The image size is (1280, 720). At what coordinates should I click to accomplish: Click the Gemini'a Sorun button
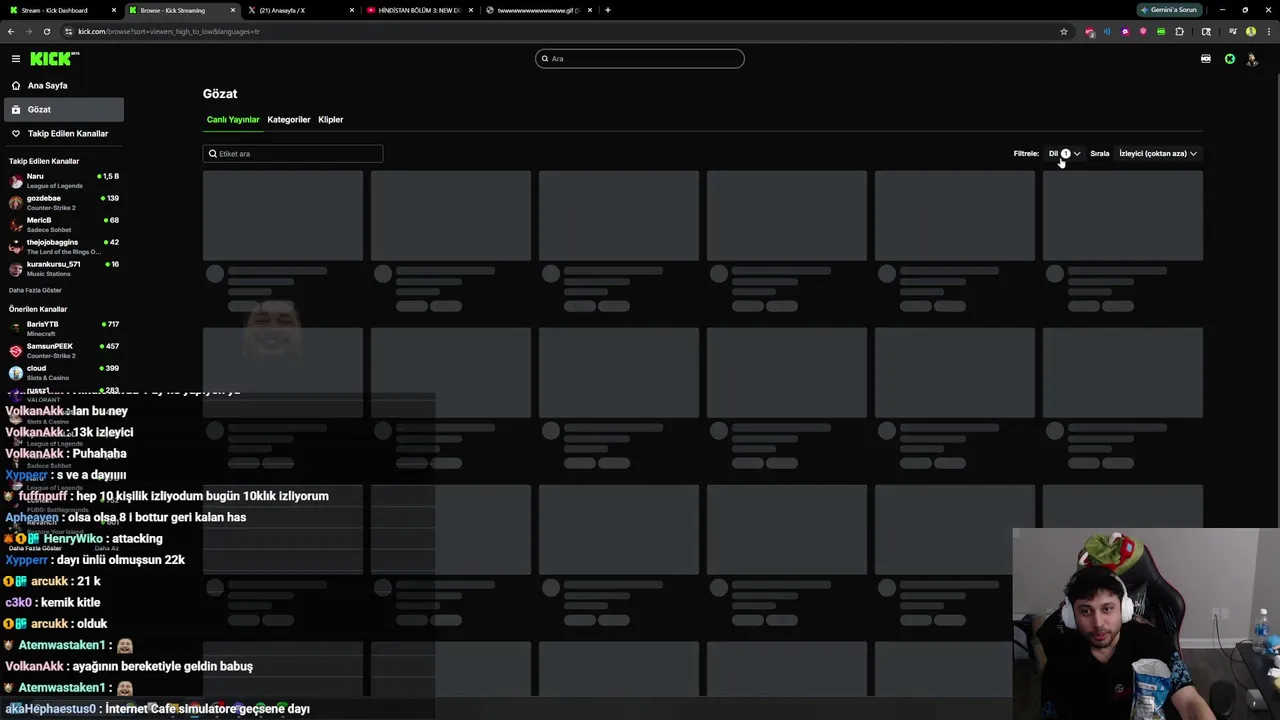click(x=1169, y=10)
